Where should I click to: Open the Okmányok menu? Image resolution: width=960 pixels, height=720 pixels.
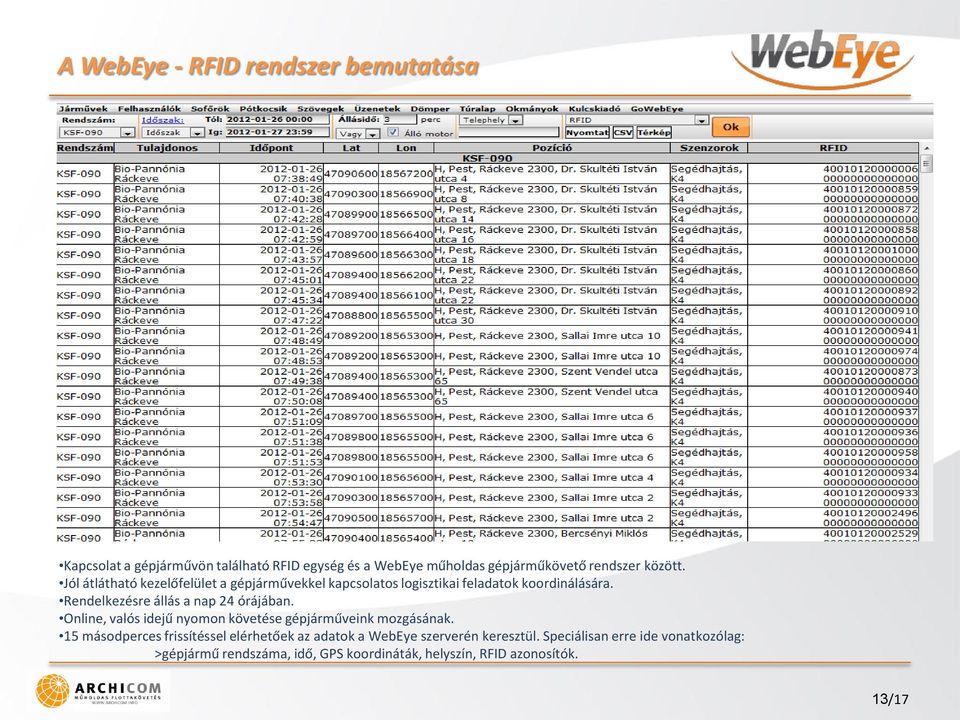[532, 109]
